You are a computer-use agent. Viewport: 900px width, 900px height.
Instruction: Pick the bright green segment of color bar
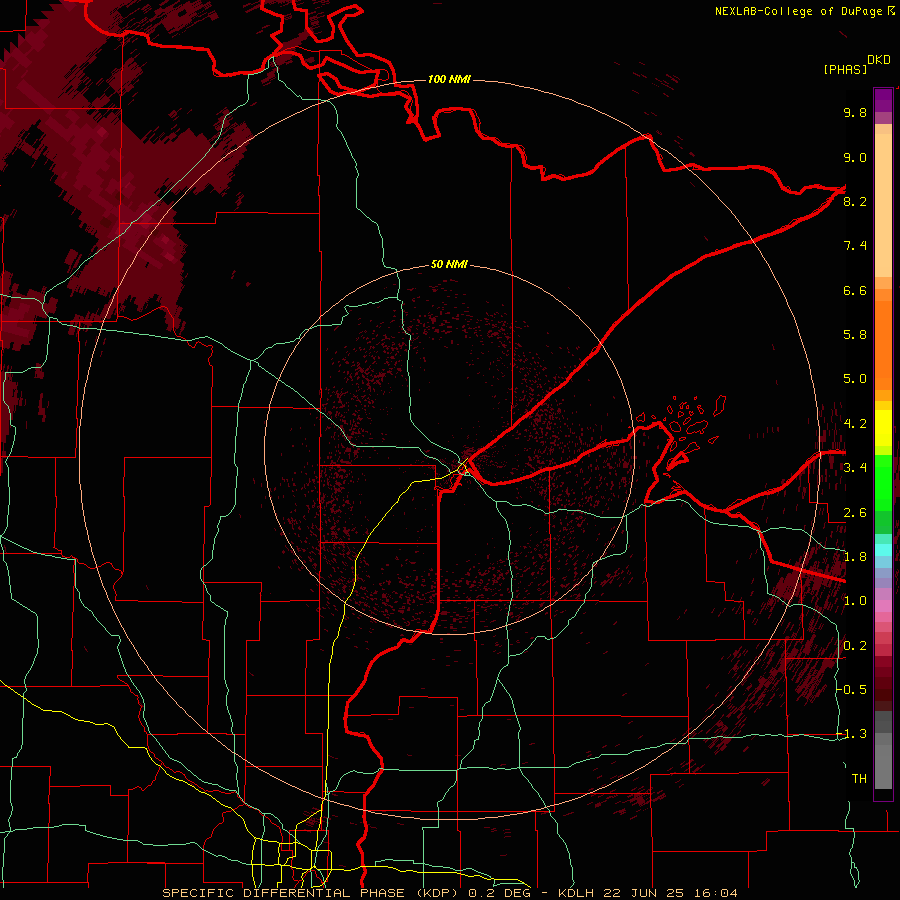[883, 482]
